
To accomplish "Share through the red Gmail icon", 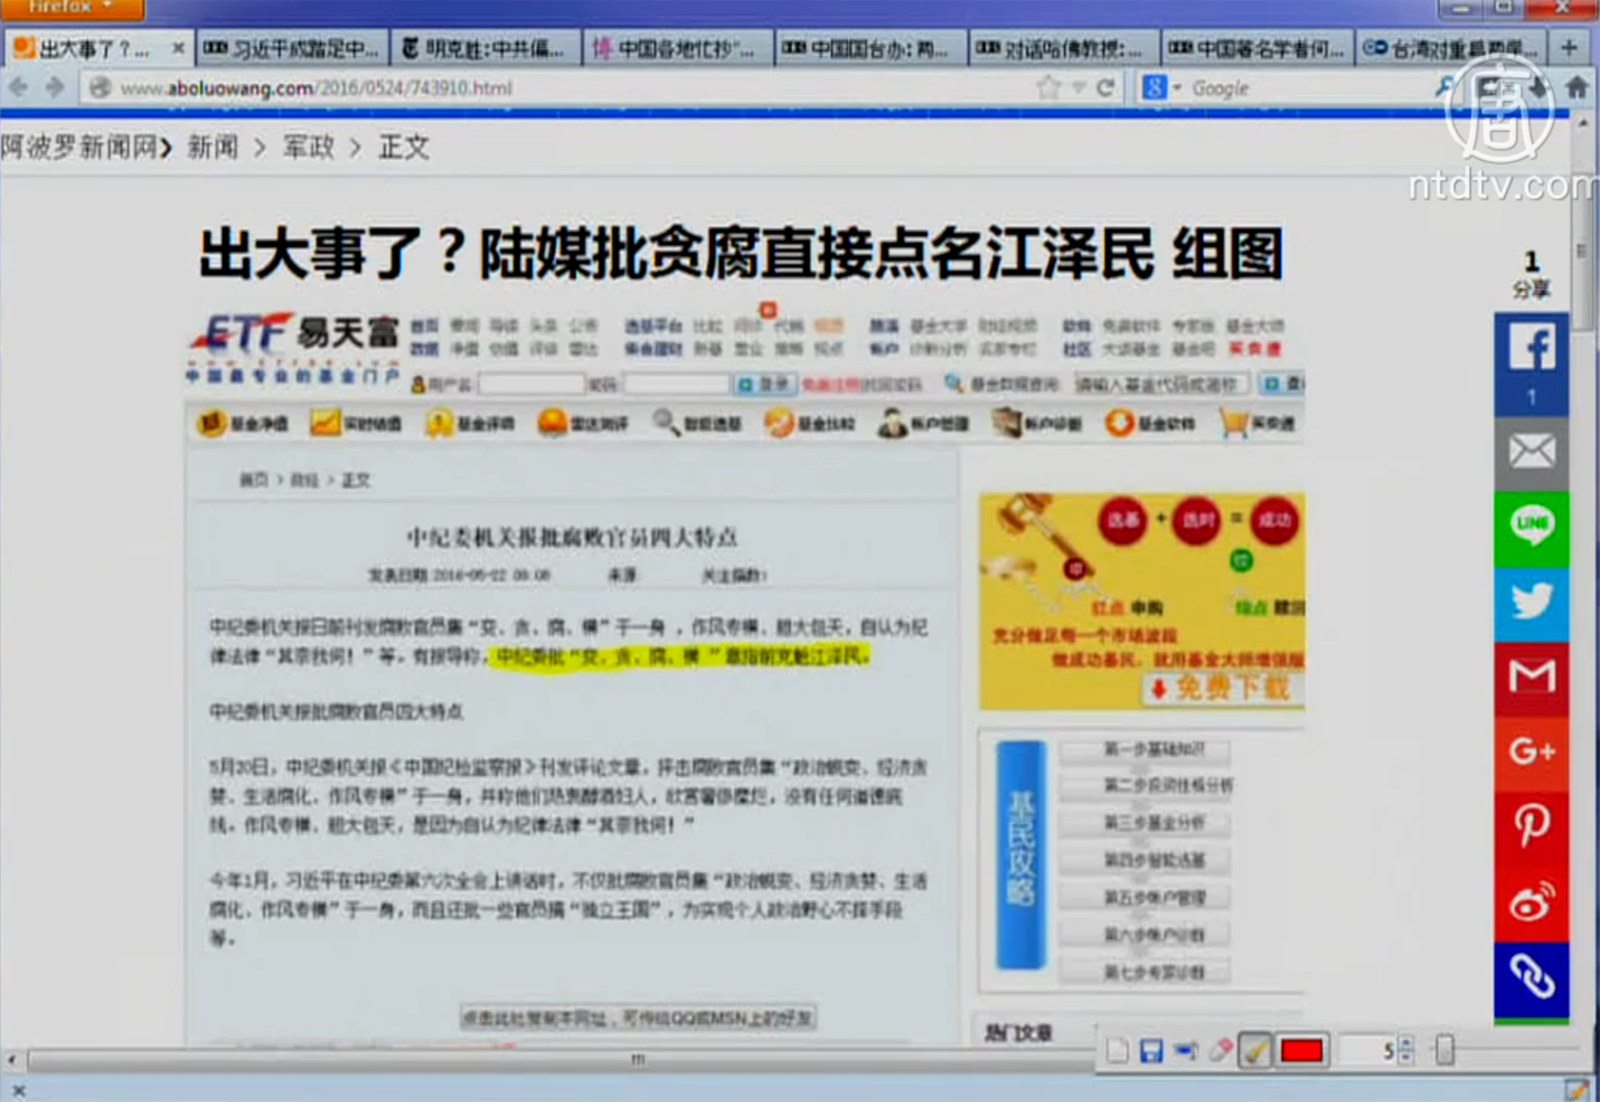I will coord(1531,677).
